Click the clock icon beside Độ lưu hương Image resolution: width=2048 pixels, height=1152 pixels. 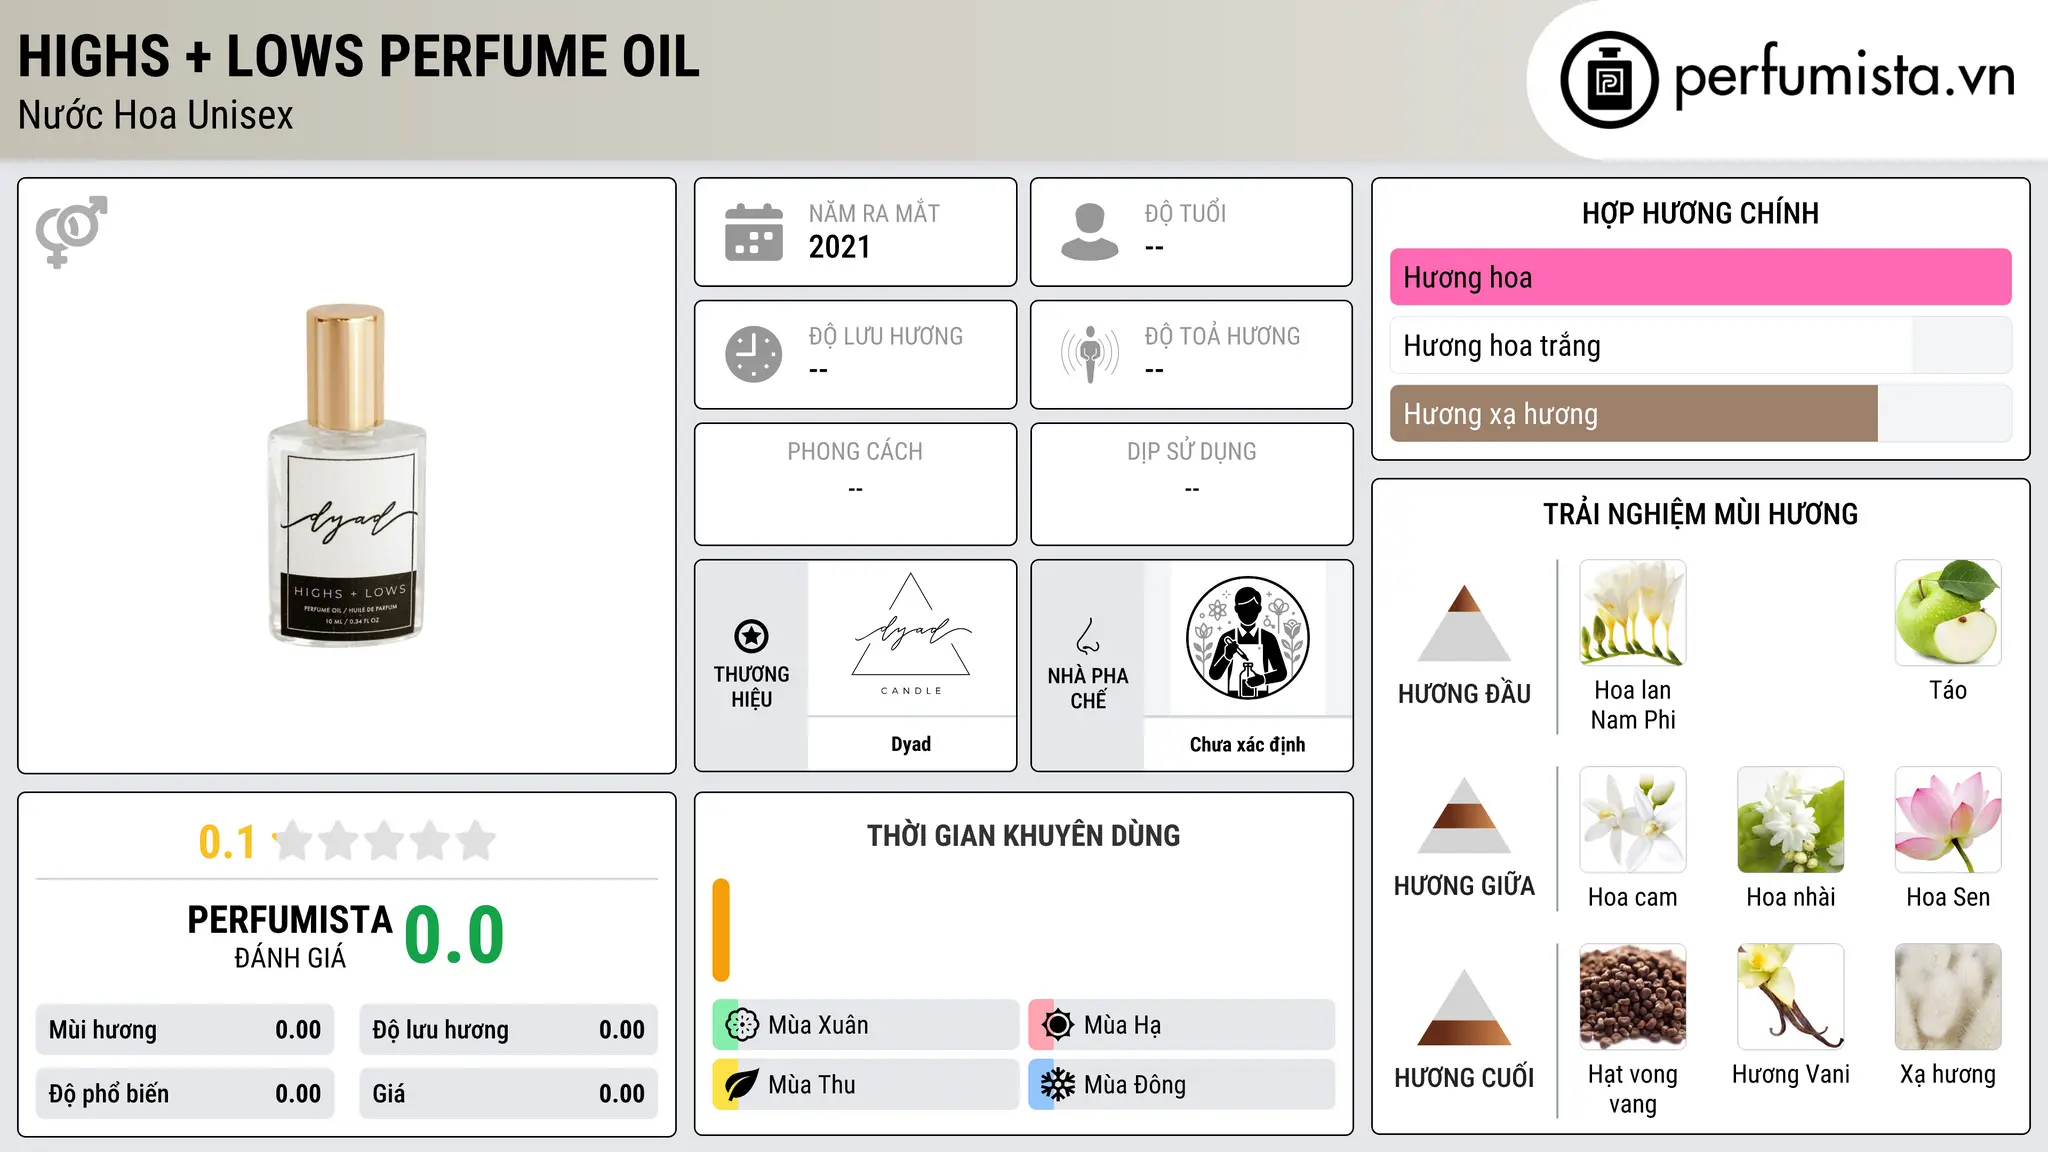[x=754, y=354]
